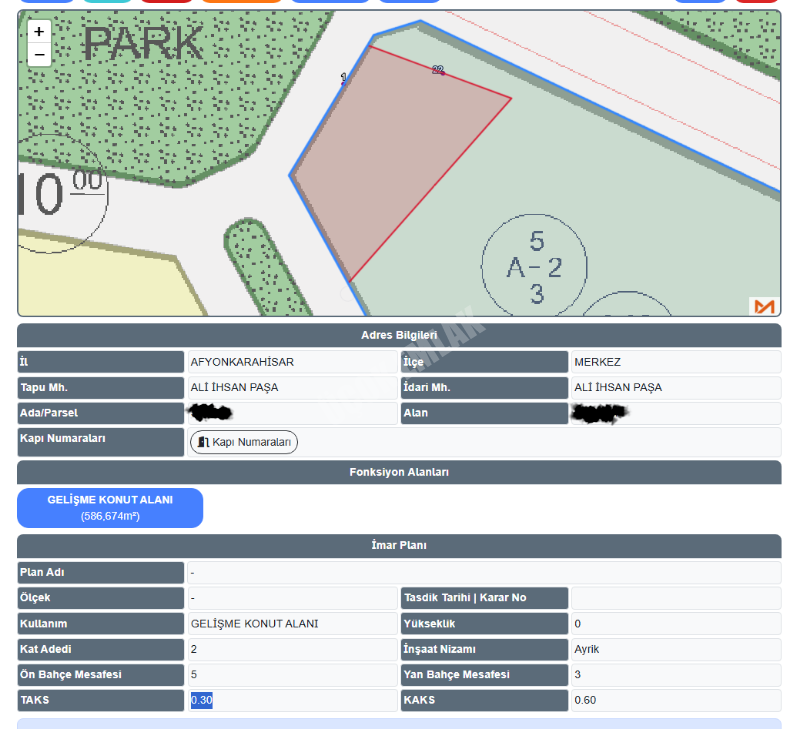Open the GELİŞME KONUT ALANI function area
Screen dimensions: 800x729
[110, 507]
